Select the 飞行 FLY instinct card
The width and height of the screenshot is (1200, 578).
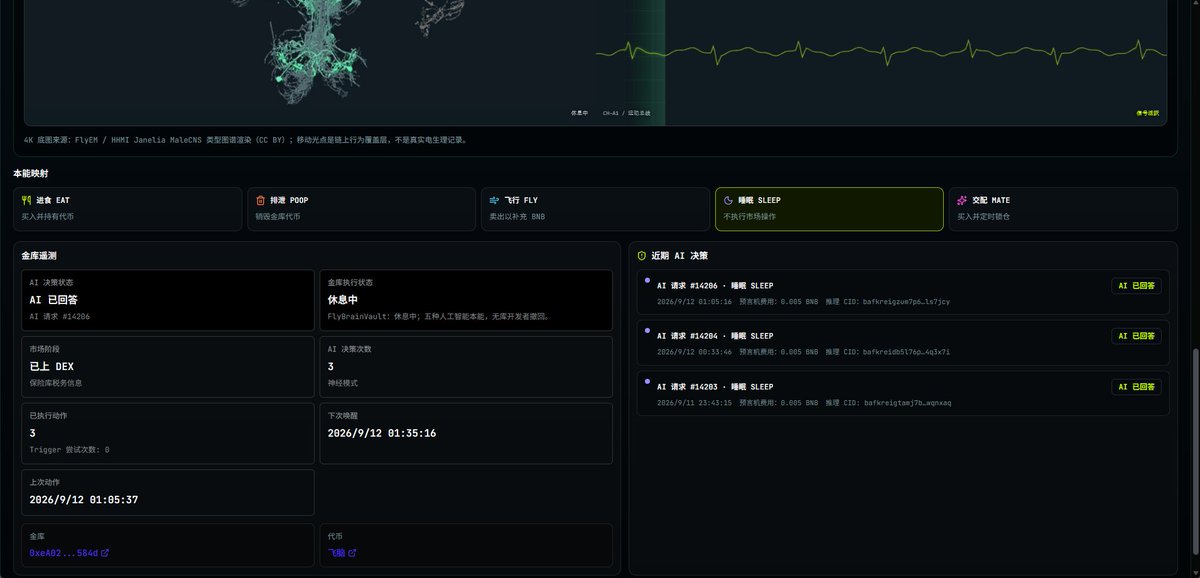(x=595, y=209)
